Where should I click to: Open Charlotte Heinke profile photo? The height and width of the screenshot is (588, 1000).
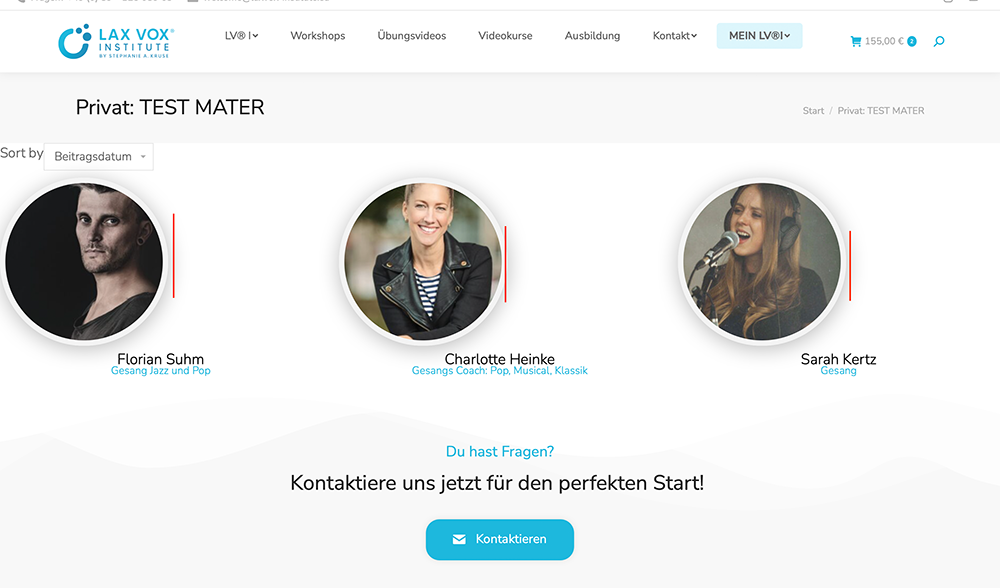[423, 261]
